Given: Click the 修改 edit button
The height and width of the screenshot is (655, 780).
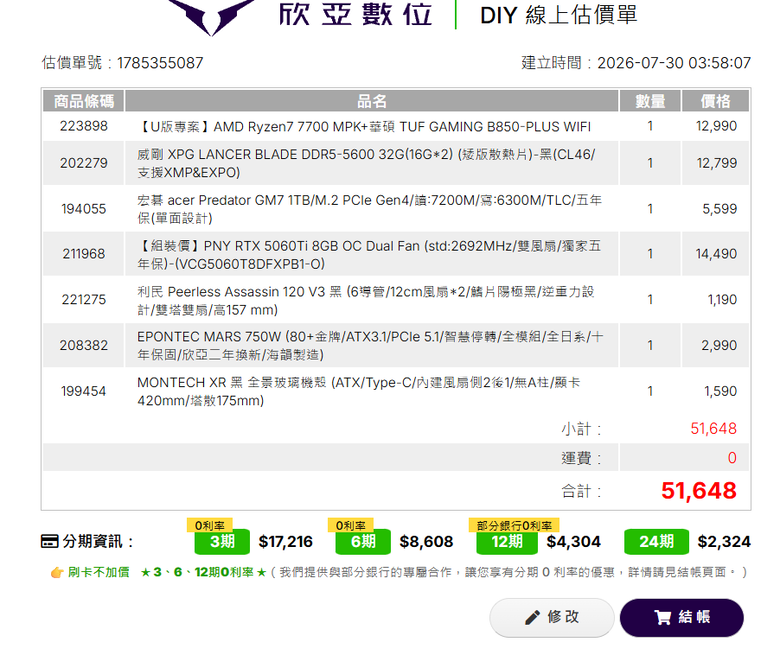Looking at the screenshot, I should click(552, 617).
